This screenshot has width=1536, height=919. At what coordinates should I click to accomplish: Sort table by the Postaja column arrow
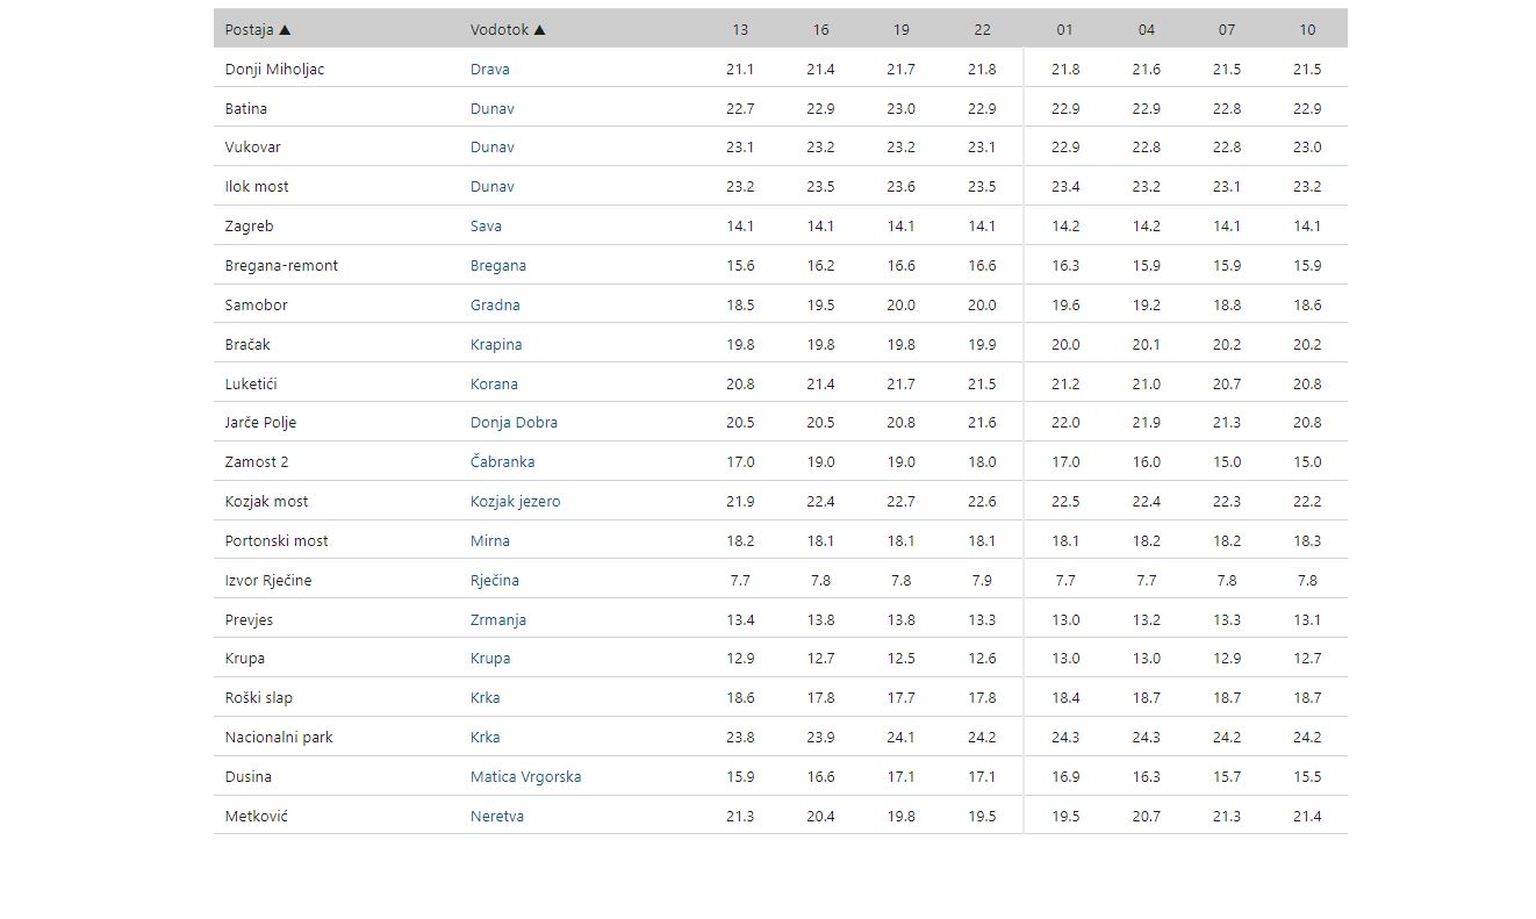(x=284, y=30)
